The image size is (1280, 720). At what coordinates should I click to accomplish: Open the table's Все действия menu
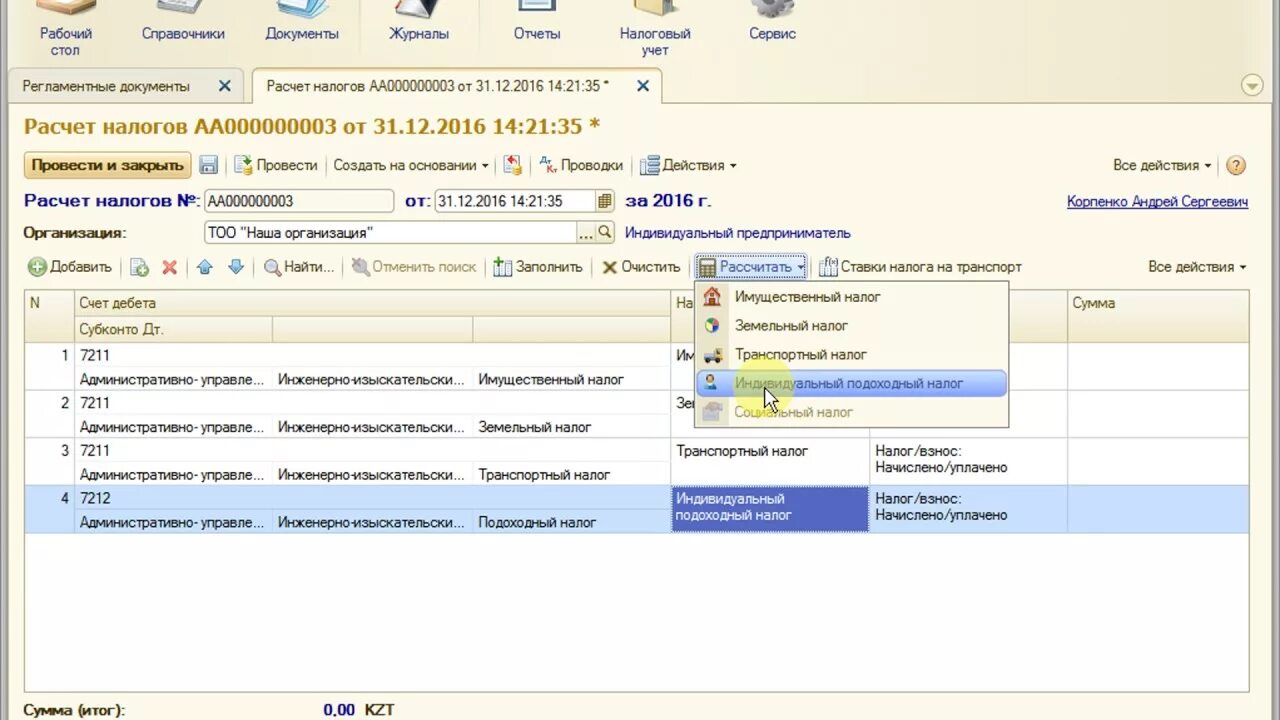(x=1197, y=267)
